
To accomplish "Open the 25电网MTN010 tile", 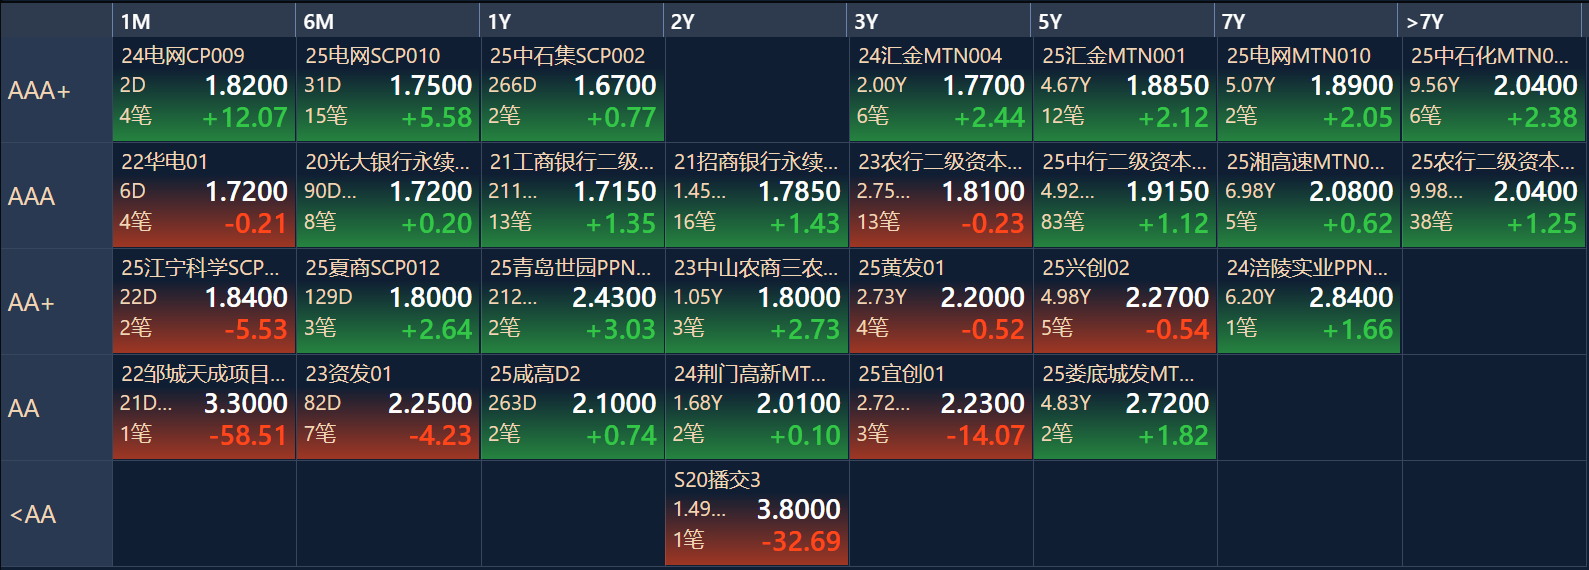I will [1308, 89].
